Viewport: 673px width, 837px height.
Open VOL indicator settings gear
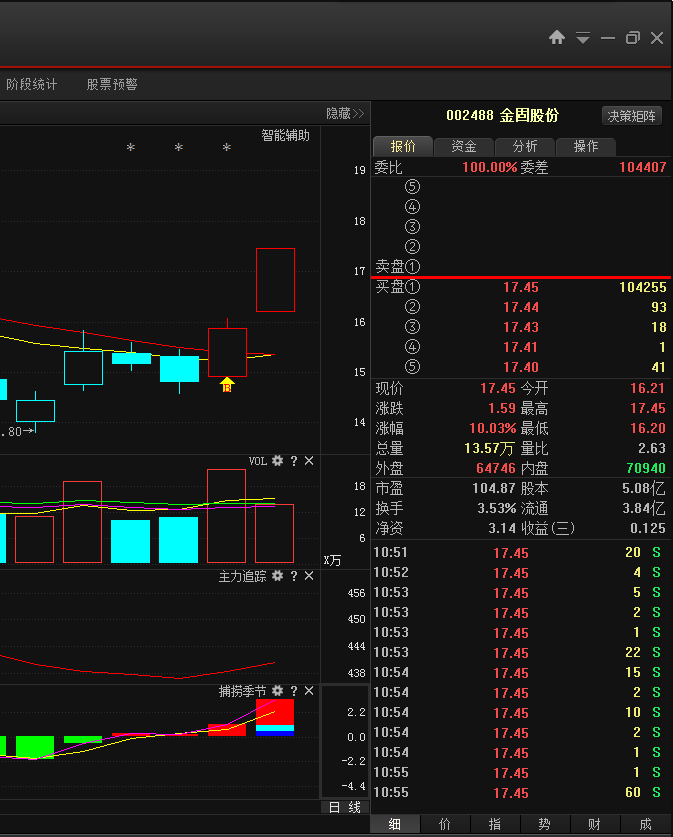[x=278, y=461]
